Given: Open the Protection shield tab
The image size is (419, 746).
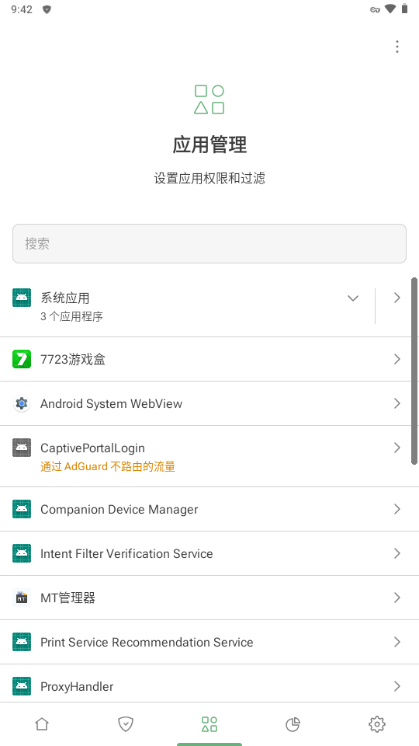Looking at the screenshot, I should [126, 724].
